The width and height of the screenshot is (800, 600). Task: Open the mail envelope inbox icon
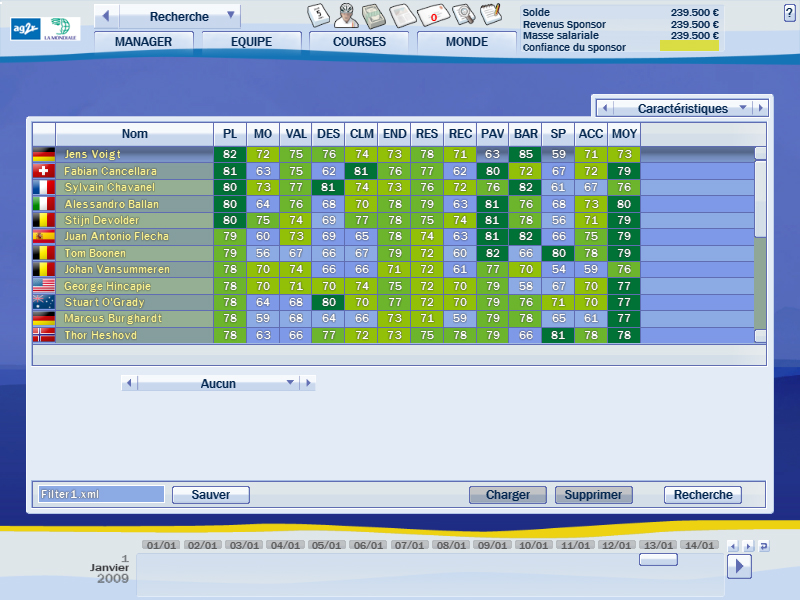(x=432, y=15)
